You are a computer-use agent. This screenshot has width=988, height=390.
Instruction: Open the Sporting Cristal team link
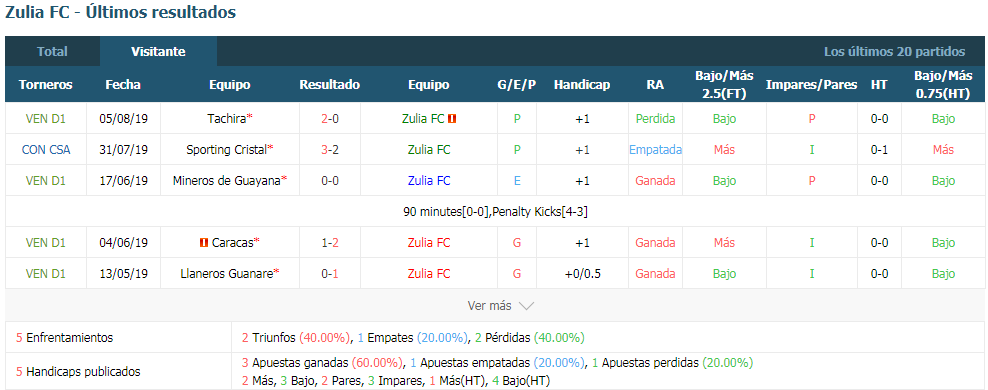pyautogui.click(x=226, y=150)
